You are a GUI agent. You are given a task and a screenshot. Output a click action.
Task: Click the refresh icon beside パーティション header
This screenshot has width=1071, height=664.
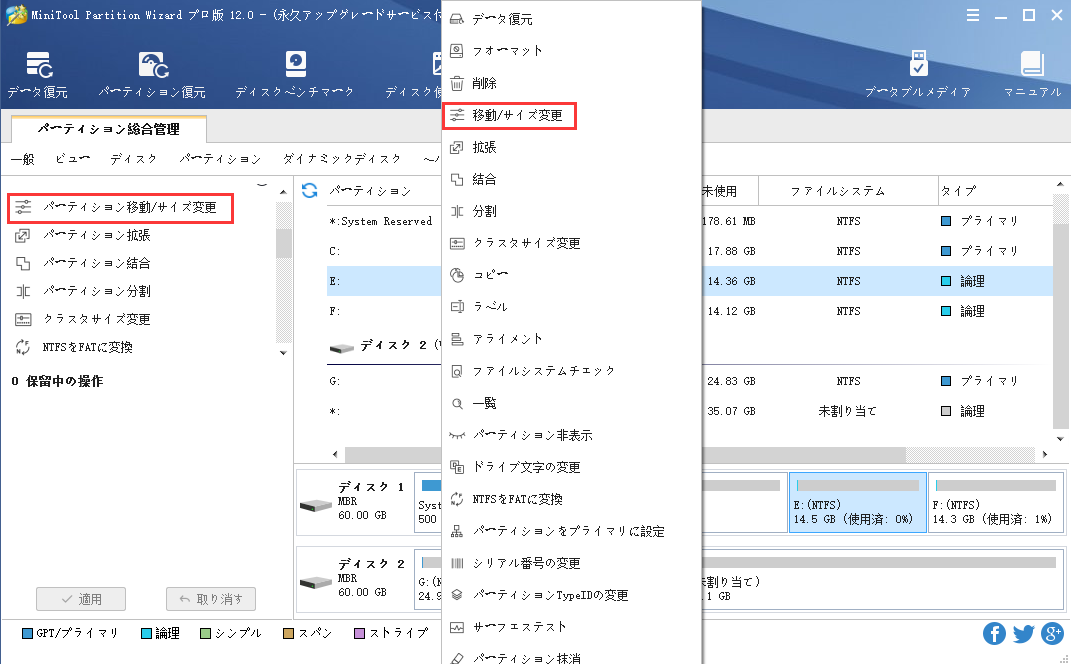click(310, 190)
